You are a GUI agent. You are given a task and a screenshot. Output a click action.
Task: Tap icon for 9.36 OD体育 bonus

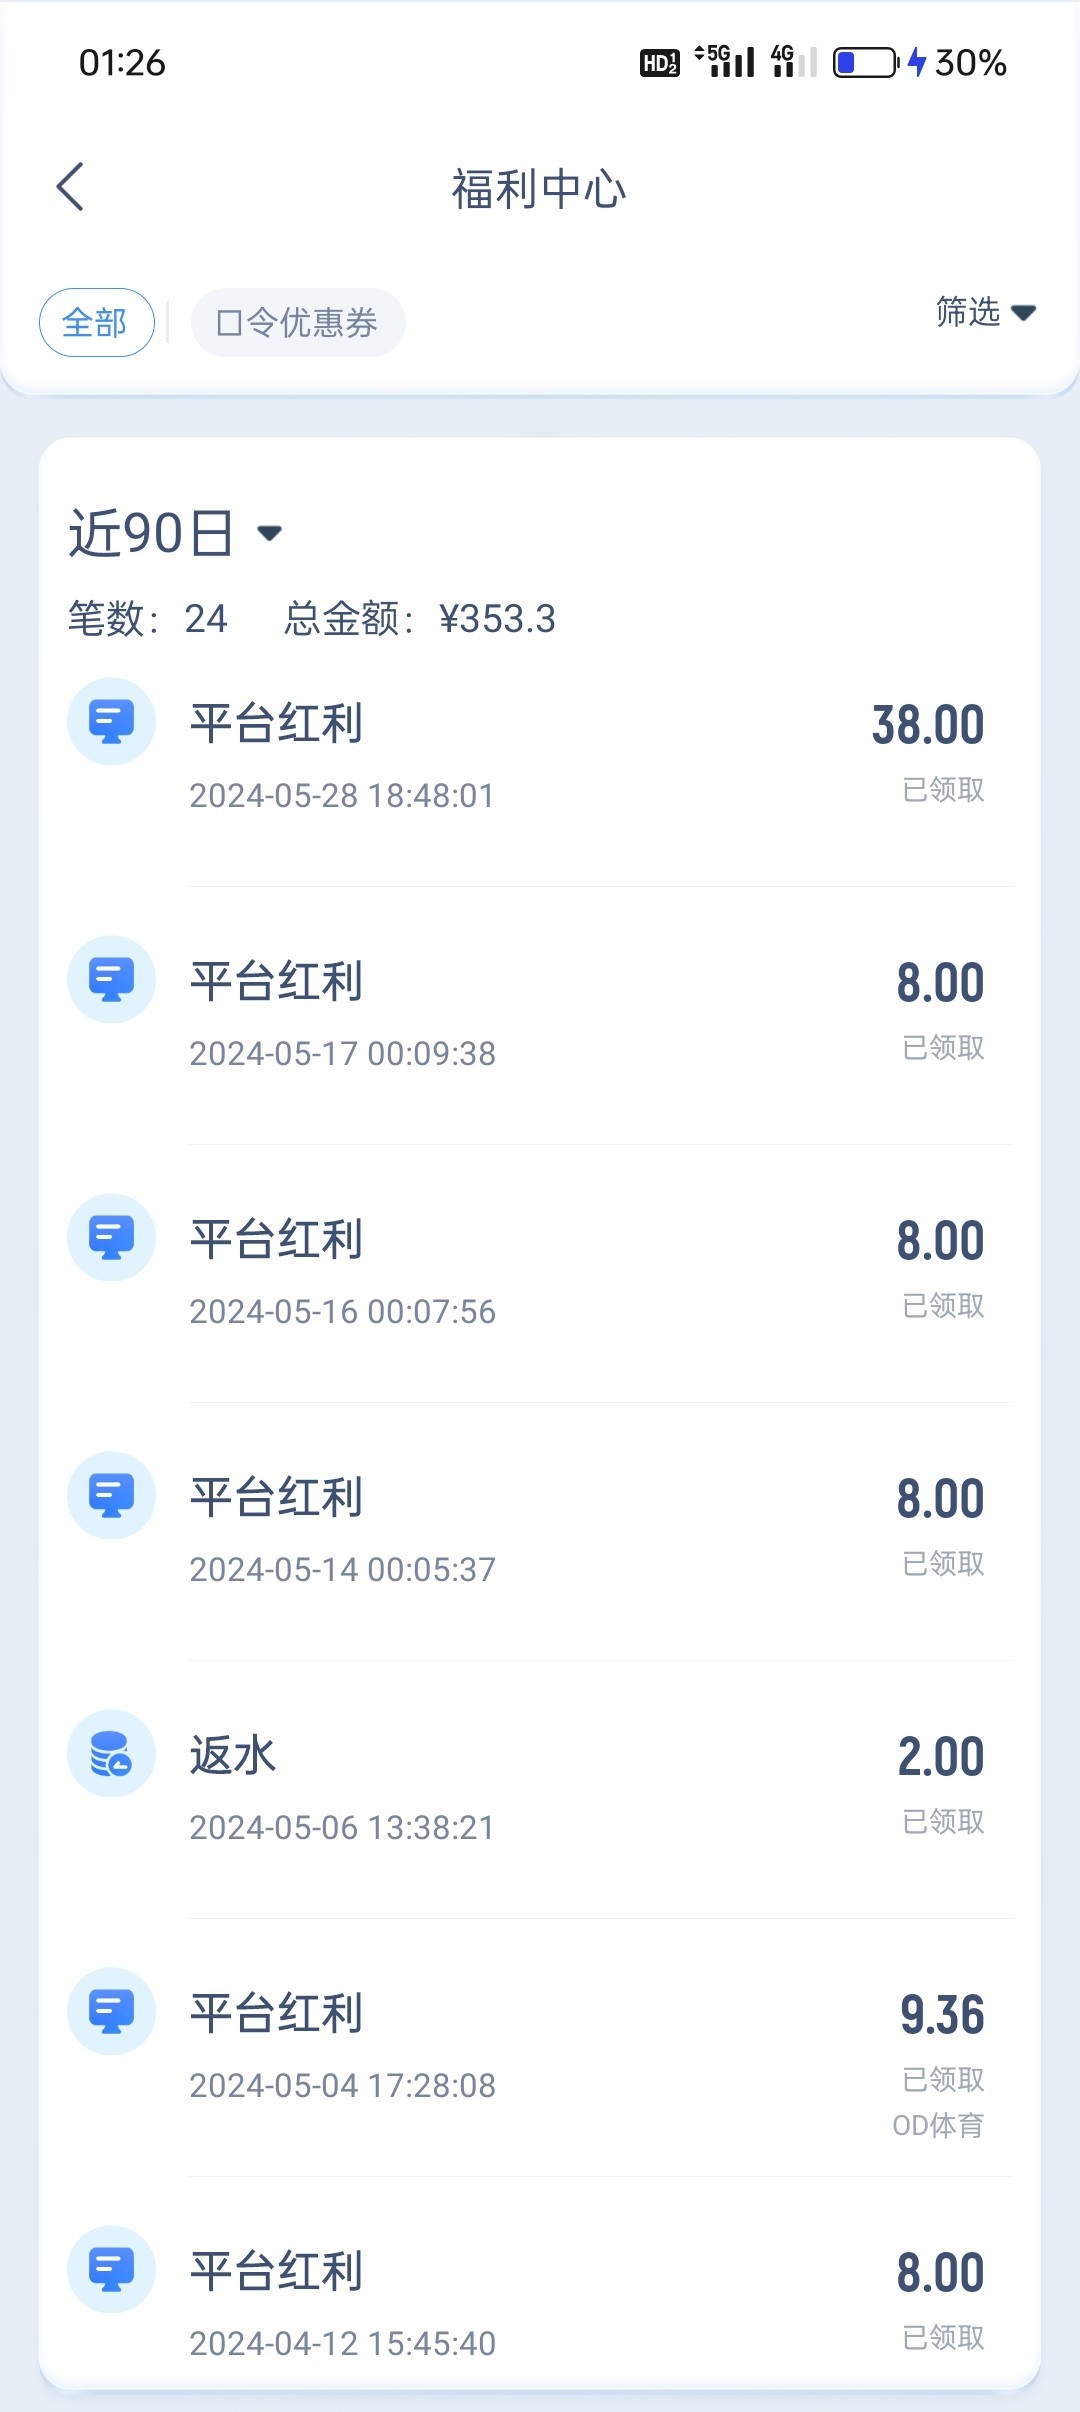tap(111, 2012)
